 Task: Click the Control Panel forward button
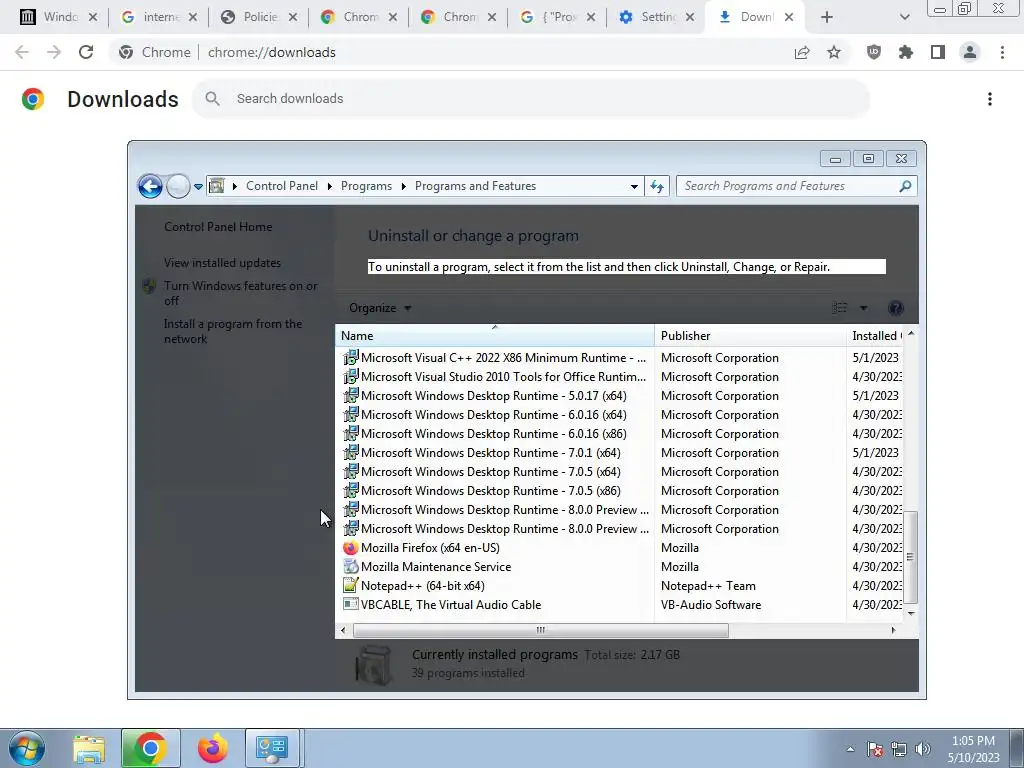178,186
